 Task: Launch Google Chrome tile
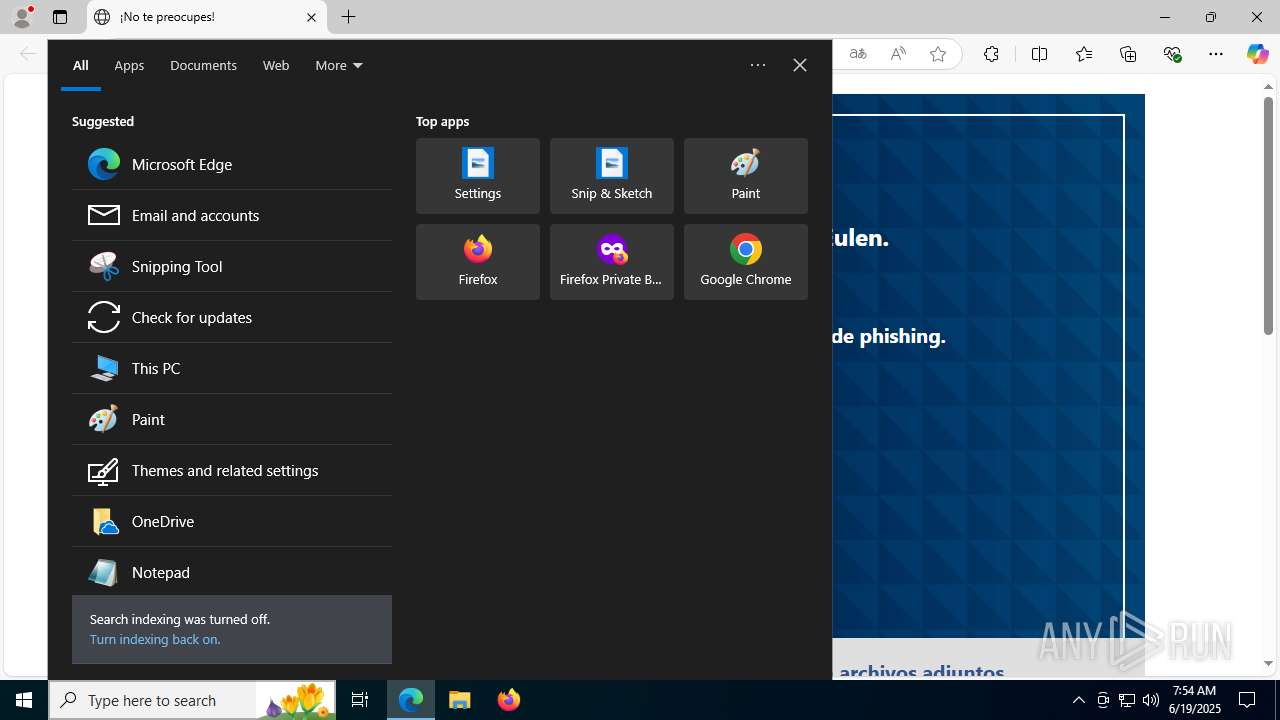(746, 262)
